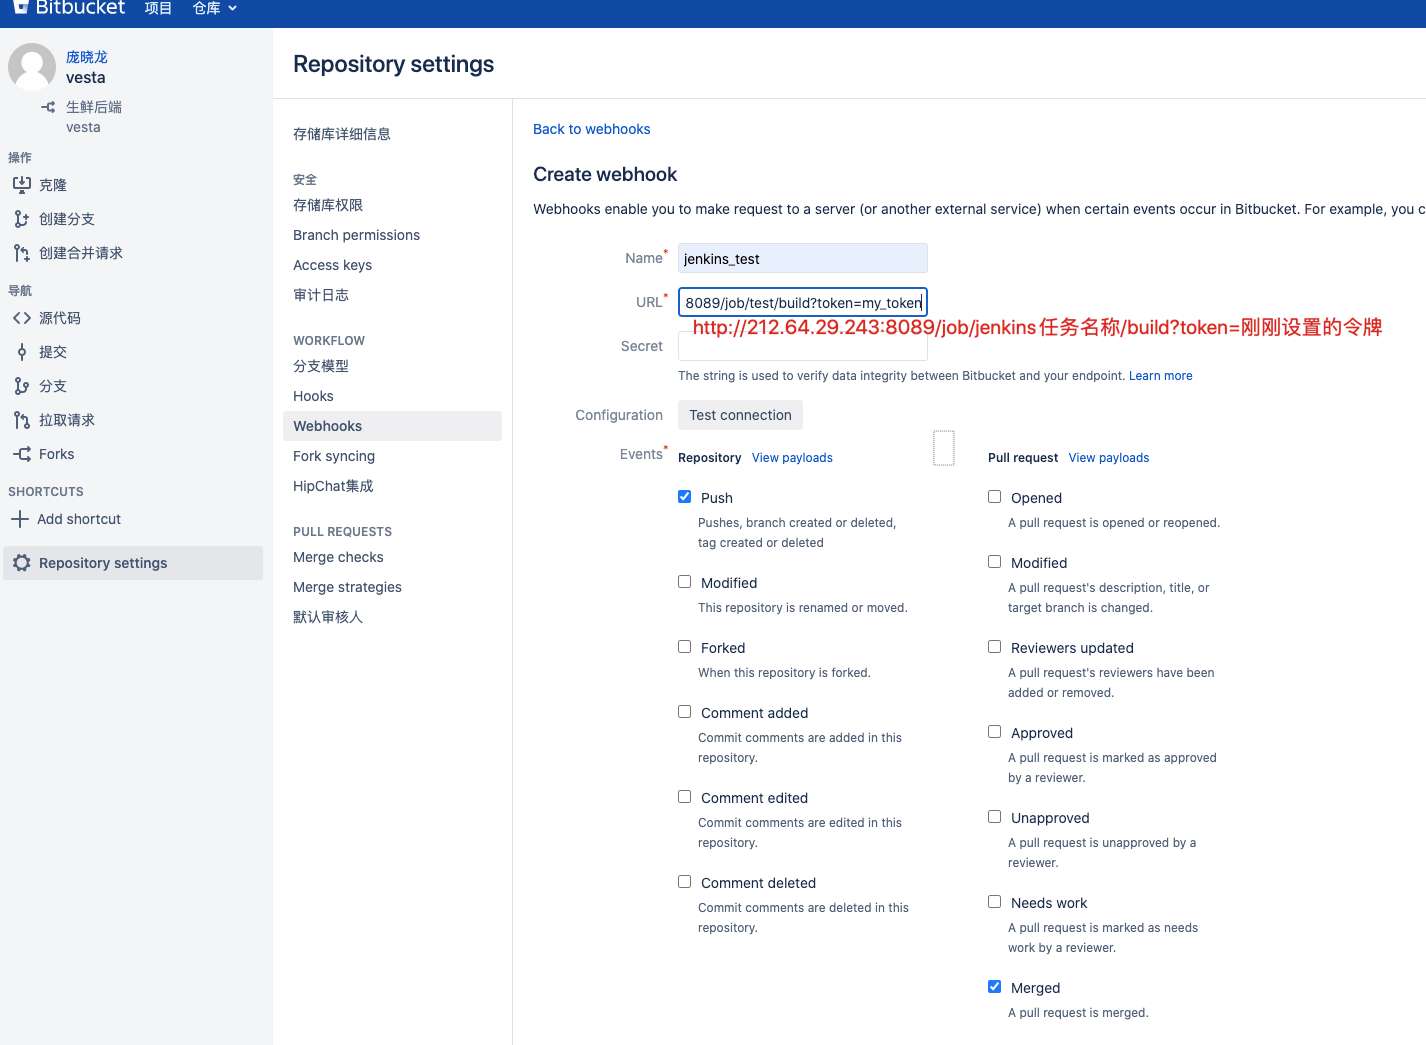Focus the webhook URL input field
The width and height of the screenshot is (1426, 1045).
pyautogui.click(x=803, y=302)
